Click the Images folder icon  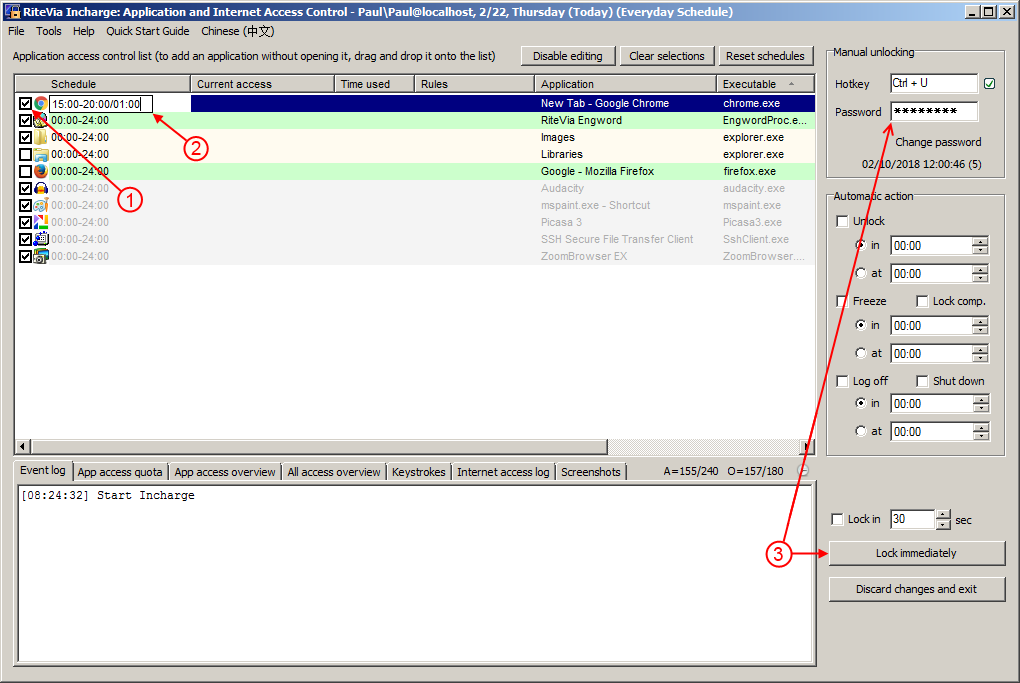pyautogui.click(x=41, y=137)
